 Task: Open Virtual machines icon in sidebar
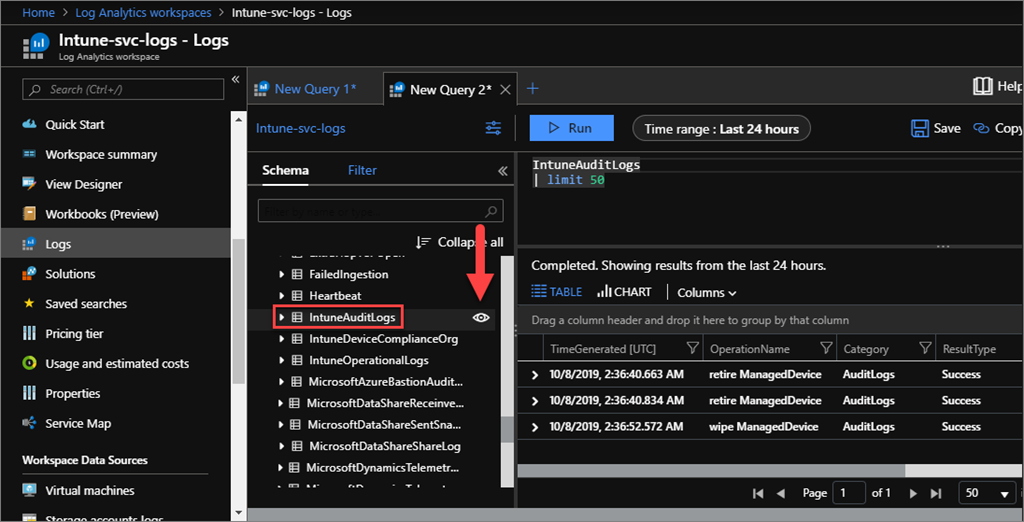point(29,490)
